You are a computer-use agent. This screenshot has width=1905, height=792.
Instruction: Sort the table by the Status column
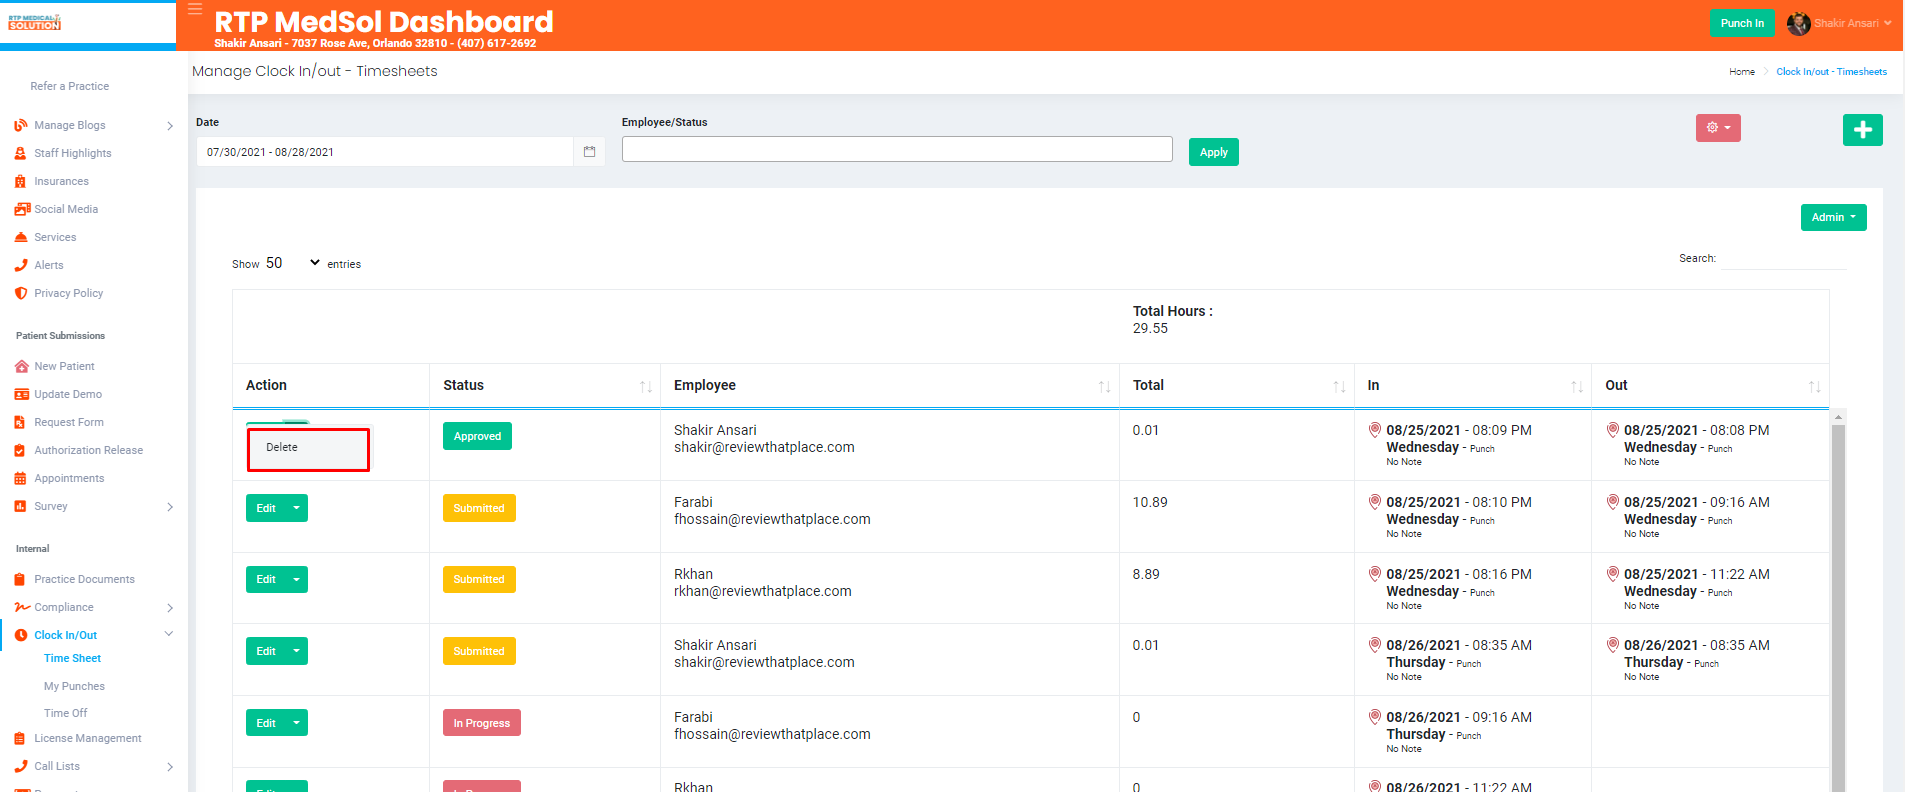click(x=545, y=386)
